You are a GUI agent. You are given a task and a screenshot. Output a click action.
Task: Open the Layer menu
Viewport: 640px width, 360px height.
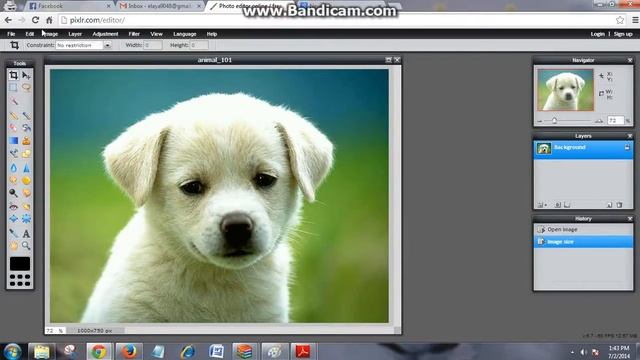pos(75,34)
